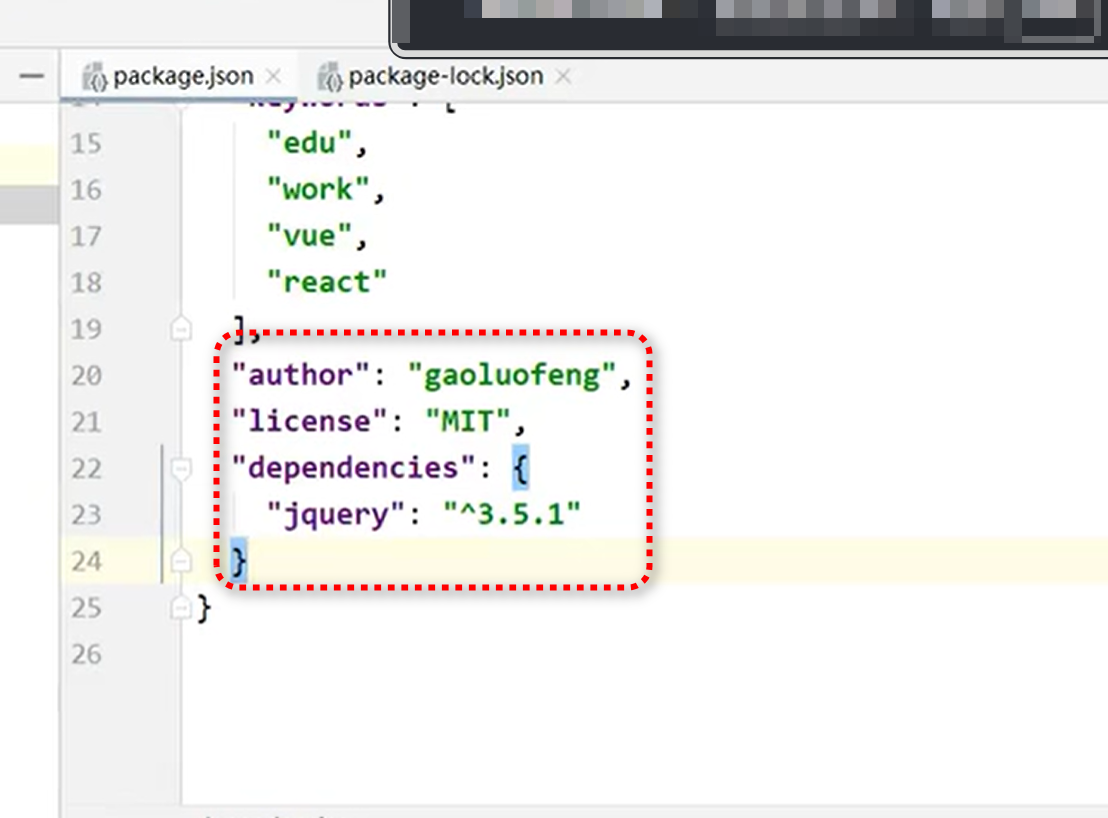
Task: Click the "jquery" dependency key
Action: tap(336, 514)
